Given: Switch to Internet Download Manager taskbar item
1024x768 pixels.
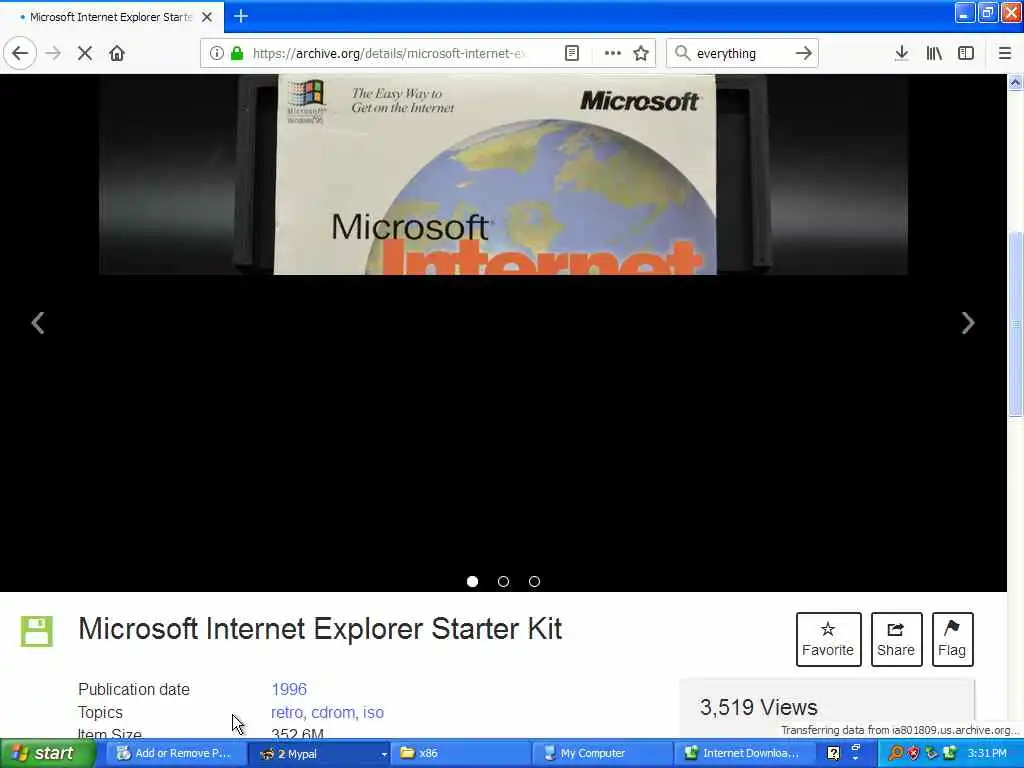Looking at the screenshot, I should point(743,754).
